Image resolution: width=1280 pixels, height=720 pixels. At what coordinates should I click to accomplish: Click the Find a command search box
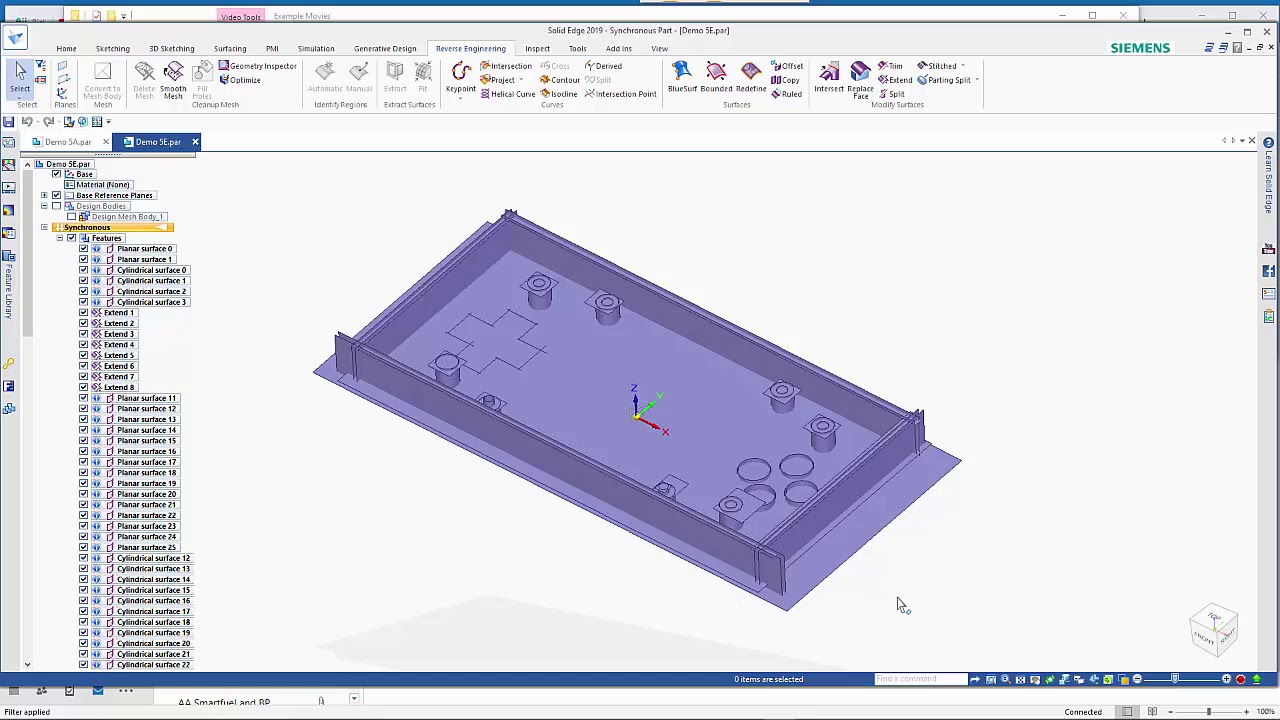[x=921, y=679]
